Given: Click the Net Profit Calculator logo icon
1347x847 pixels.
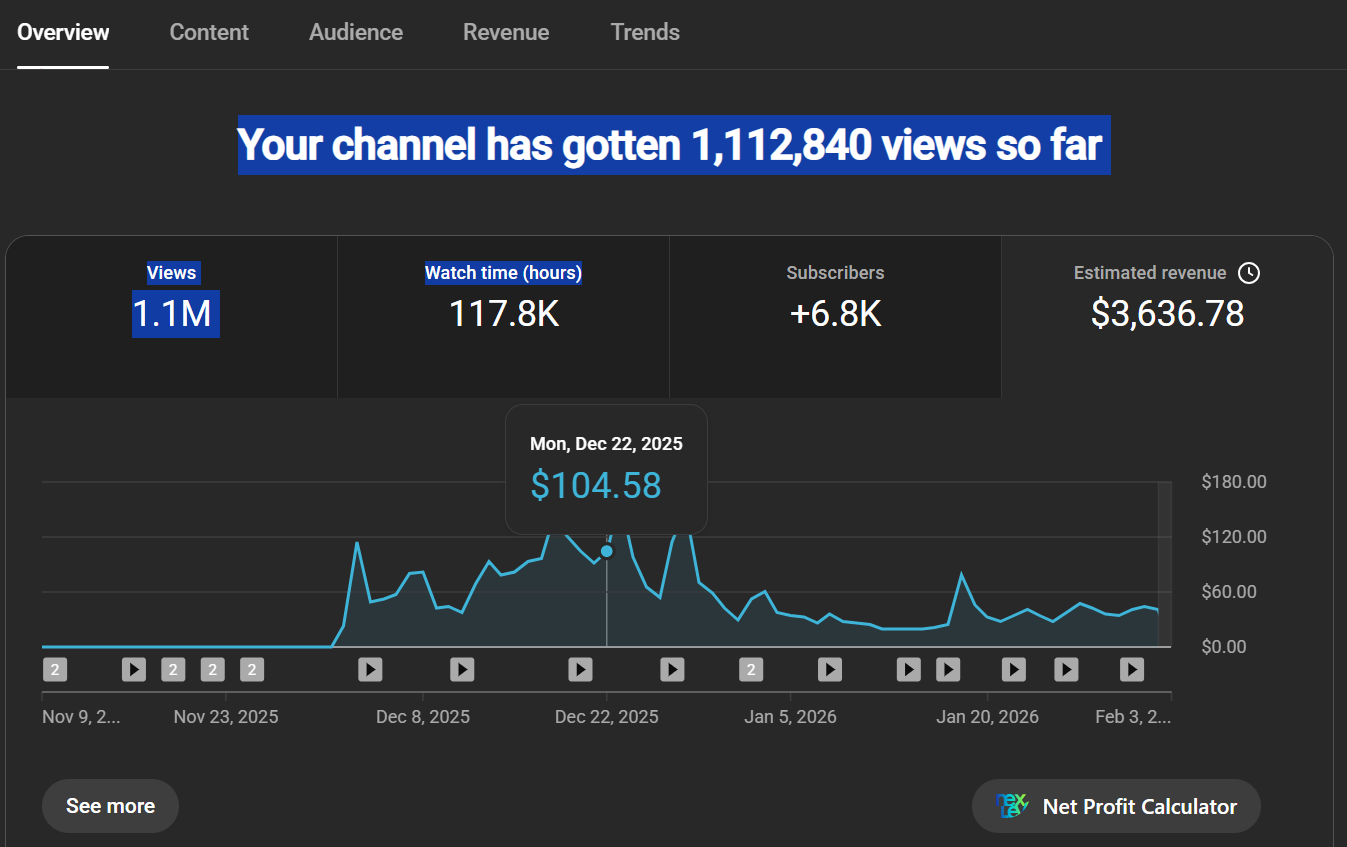Looking at the screenshot, I should click(x=1012, y=806).
